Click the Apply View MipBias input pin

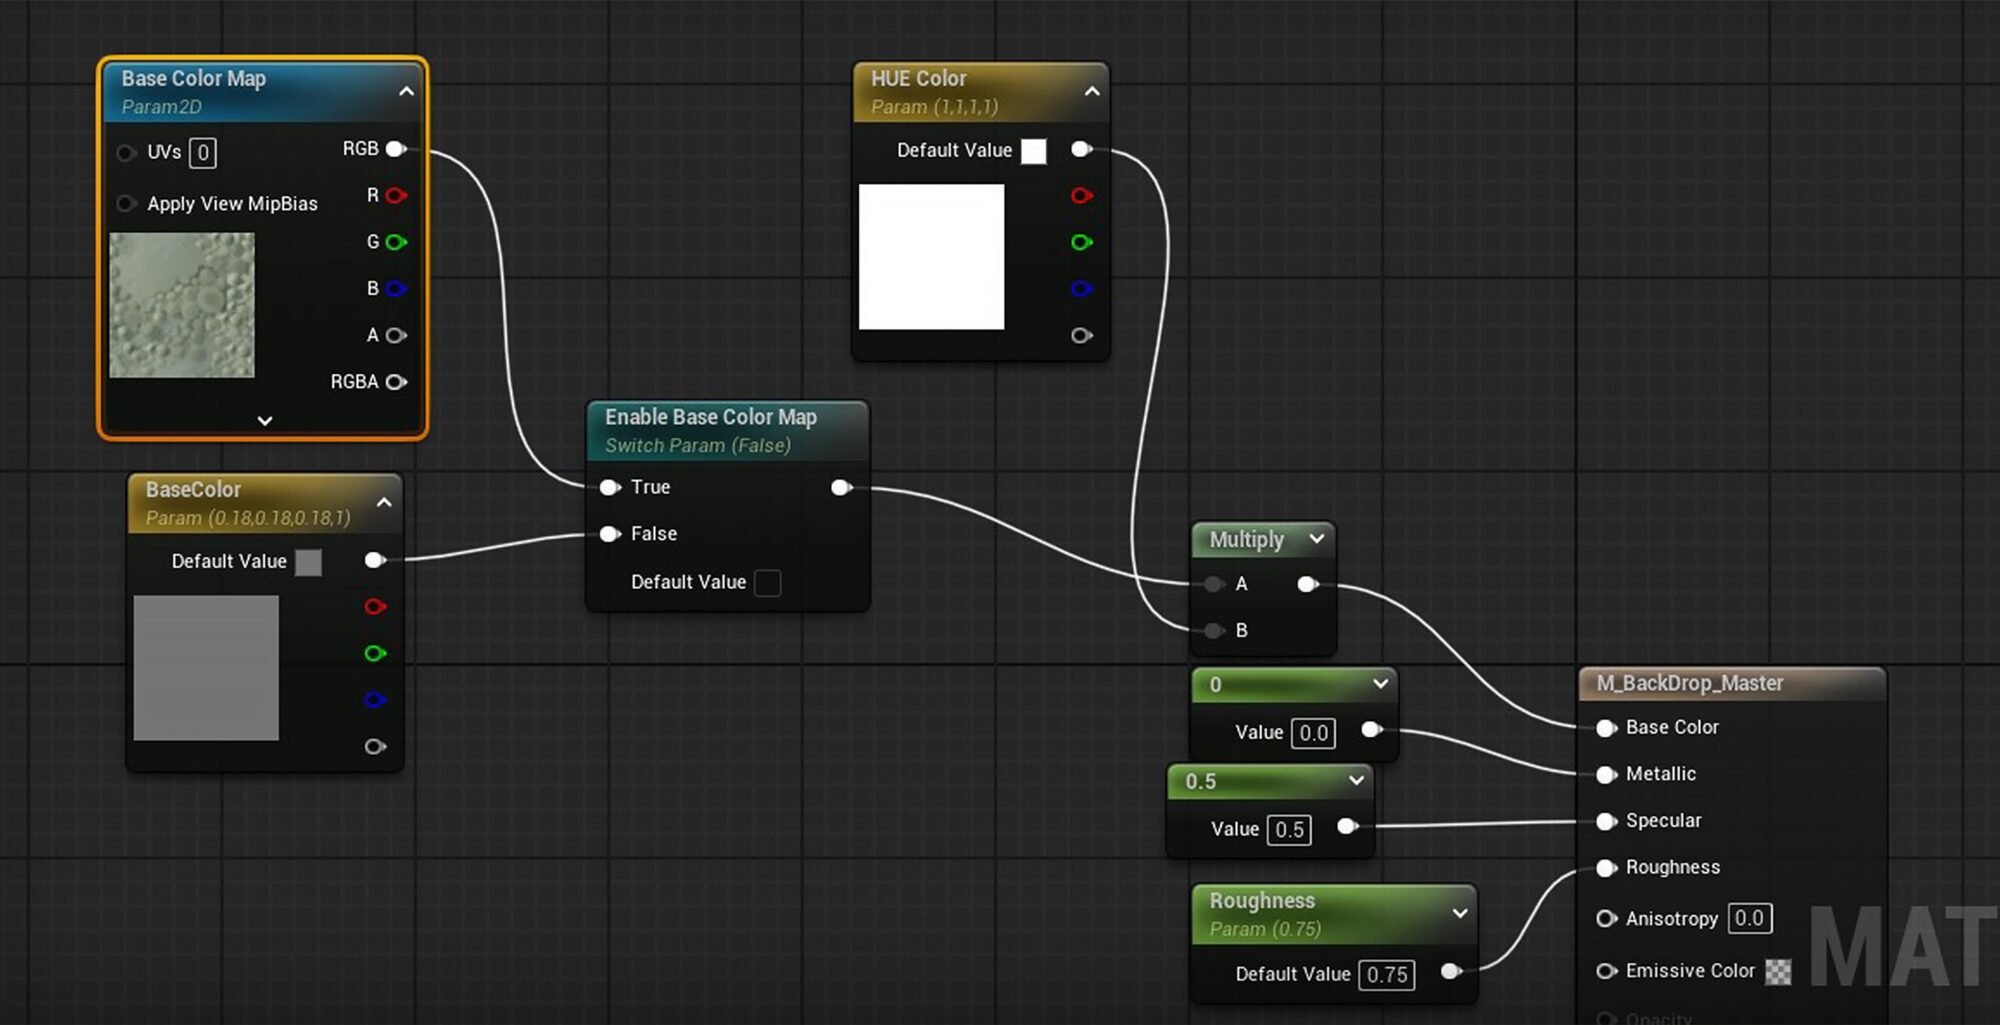click(x=126, y=204)
